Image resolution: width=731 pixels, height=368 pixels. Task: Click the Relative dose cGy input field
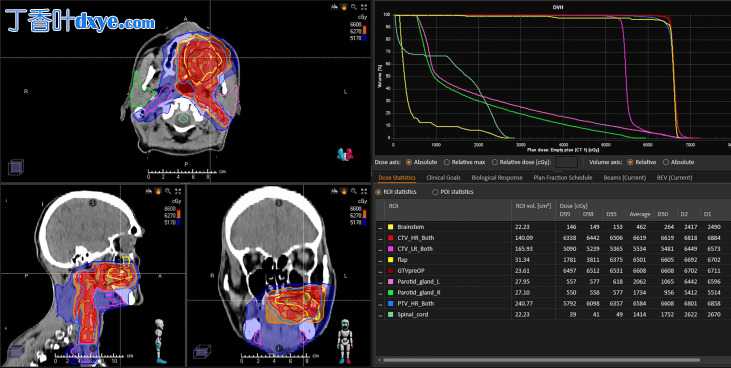[x=567, y=162]
